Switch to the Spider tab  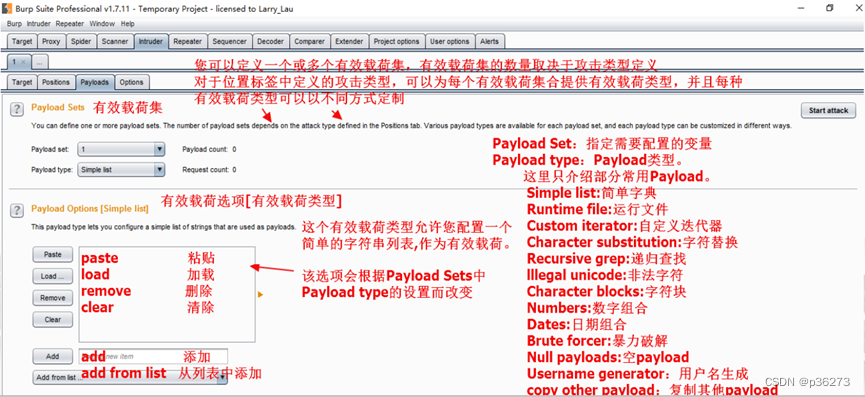(x=81, y=41)
